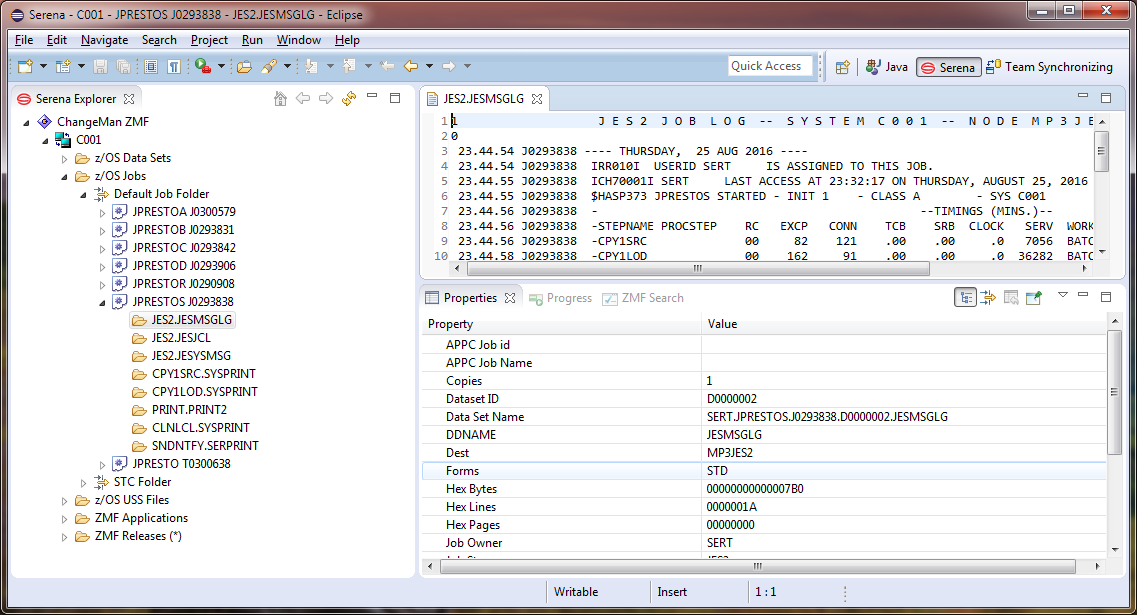Switch to Team Synchronizing perspective
This screenshot has height=615, width=1137.
[1049, 67]
